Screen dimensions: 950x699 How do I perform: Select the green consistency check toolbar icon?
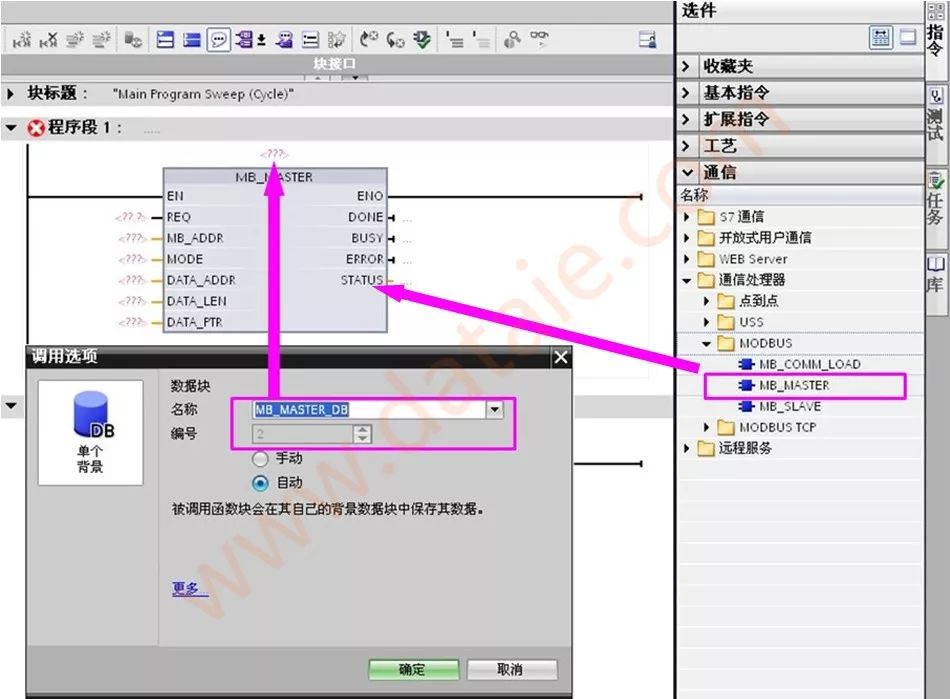point(422,38)
